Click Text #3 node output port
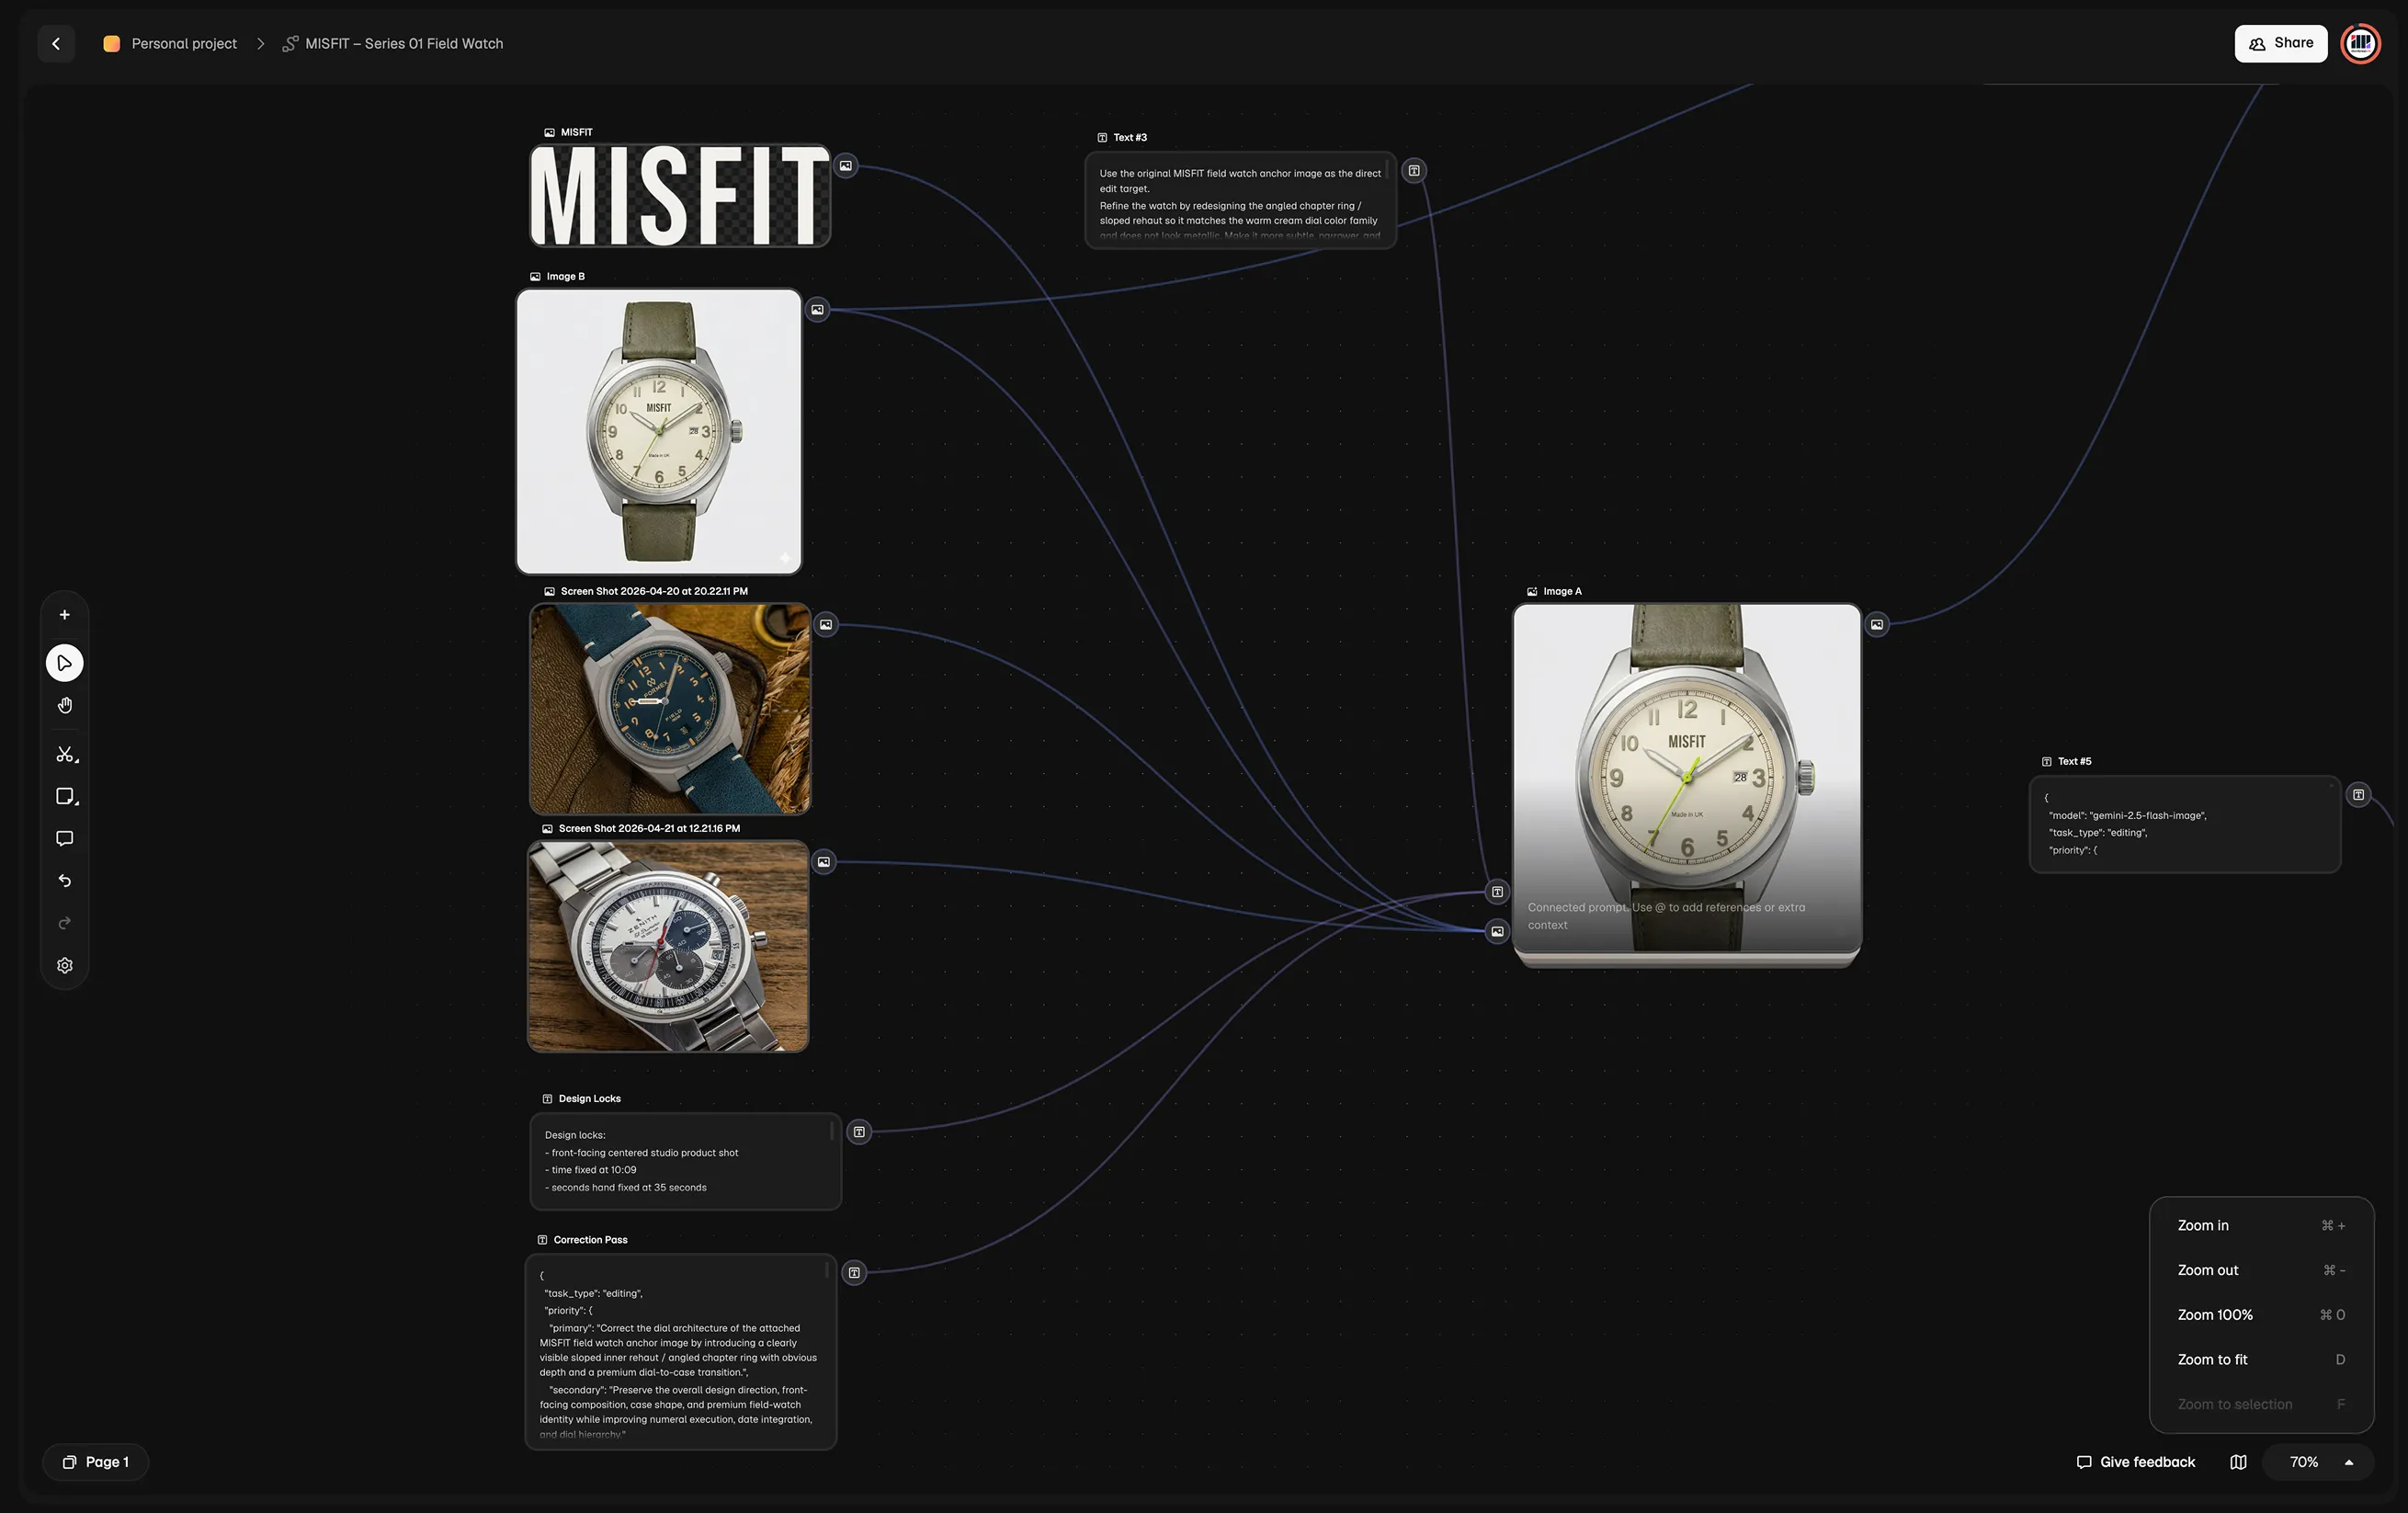This screenshot has width=2408, height=1513. (1414, 171)
